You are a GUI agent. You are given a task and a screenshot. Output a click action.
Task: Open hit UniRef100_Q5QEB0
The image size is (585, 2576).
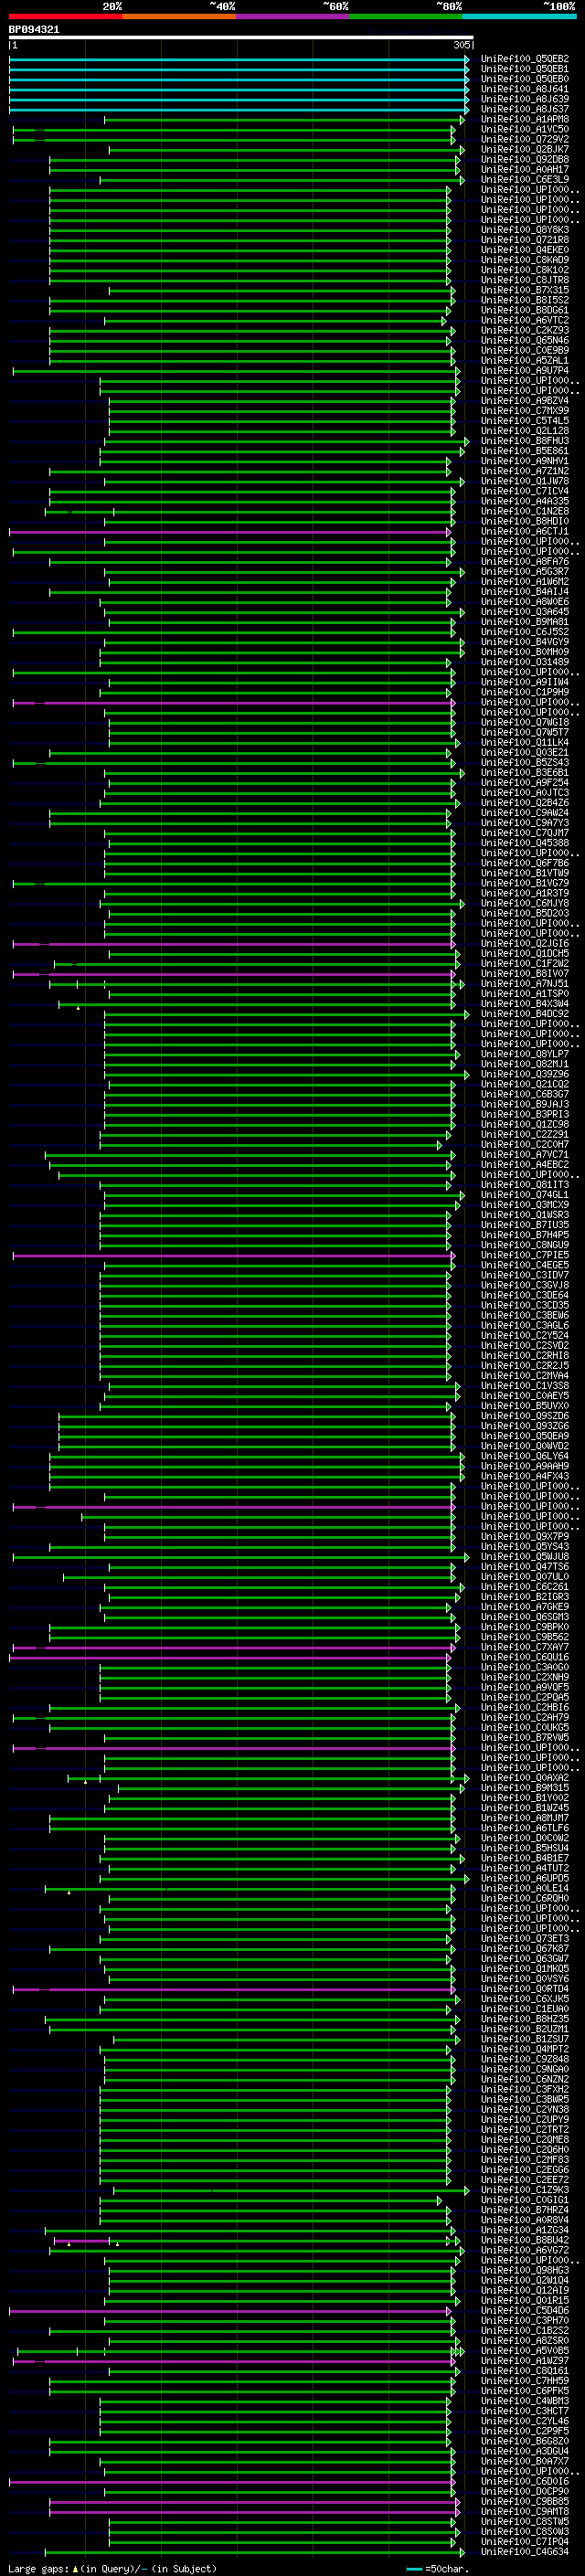(525, 79)
